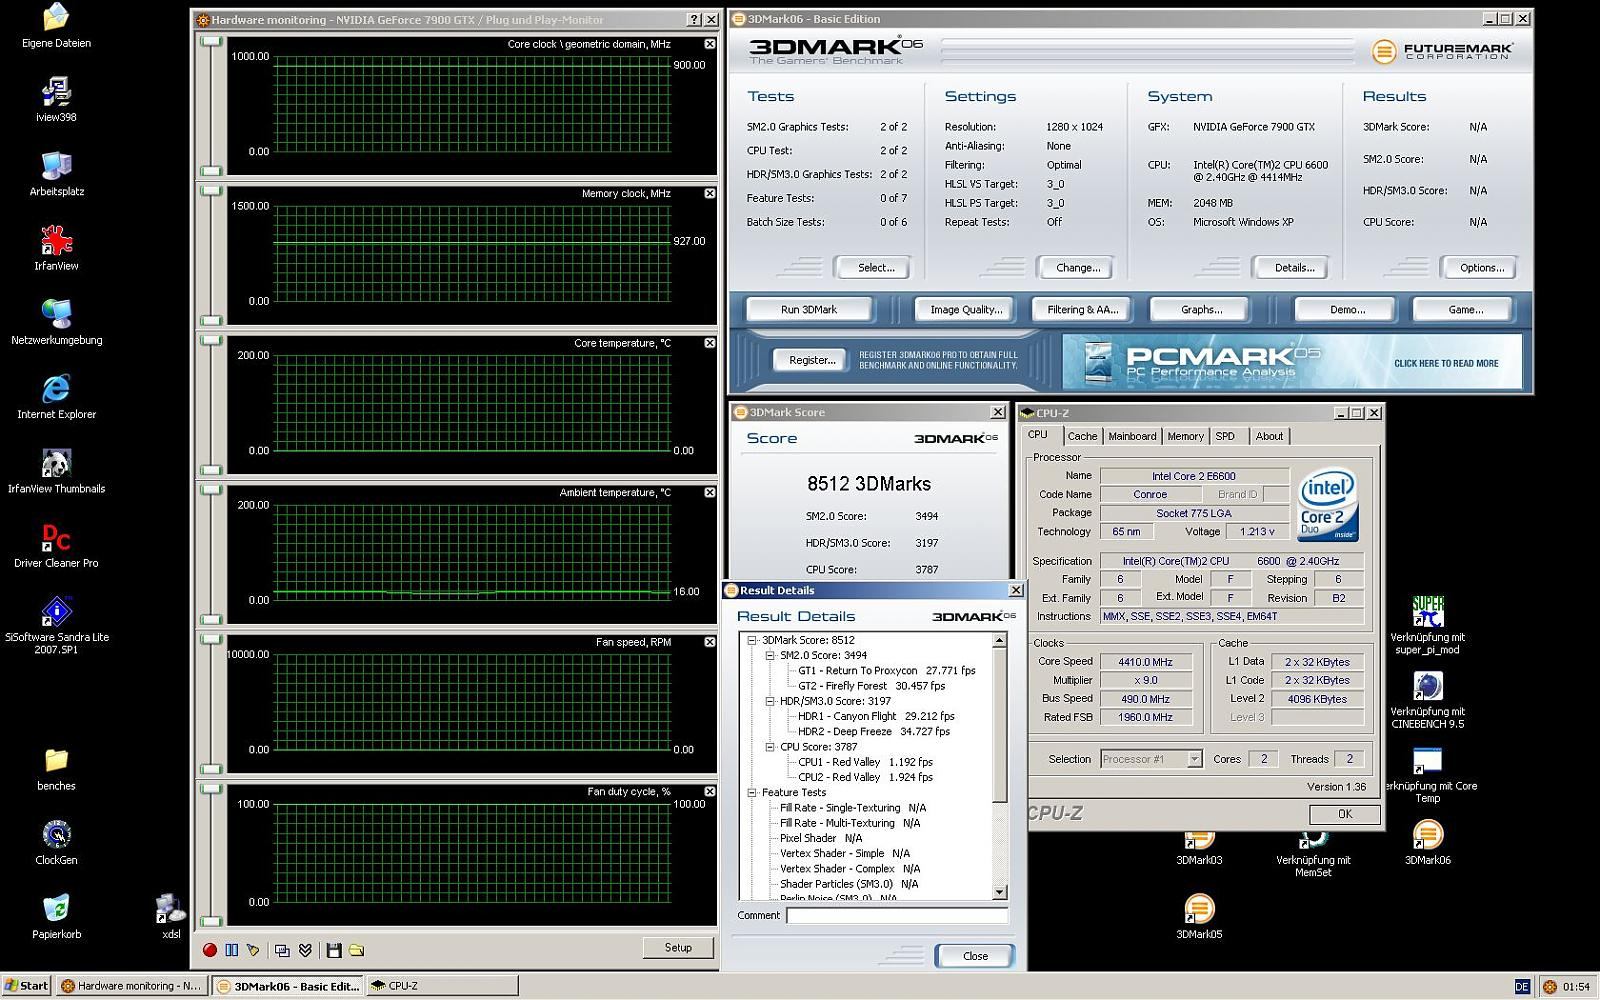The image size is (1600, 1000).
Task: Click the Futuremark Corporation logo
Action: coord(1442,51)
